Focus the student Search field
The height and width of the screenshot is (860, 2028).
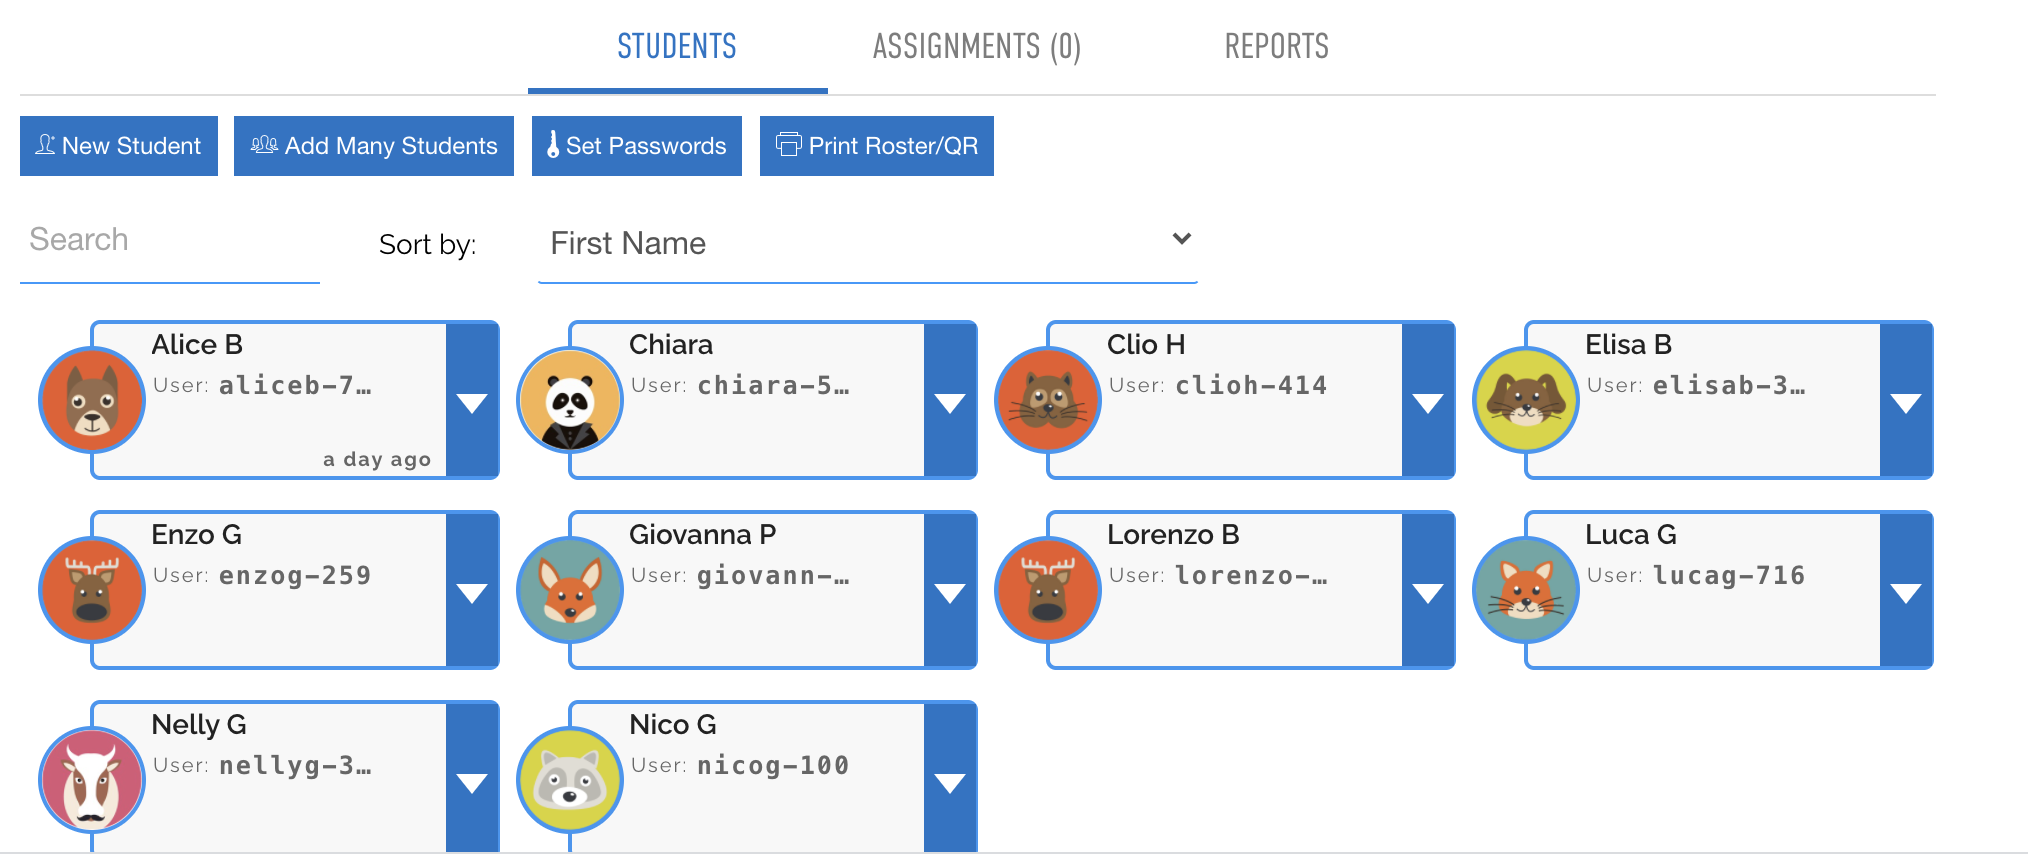tap(170, 241)
